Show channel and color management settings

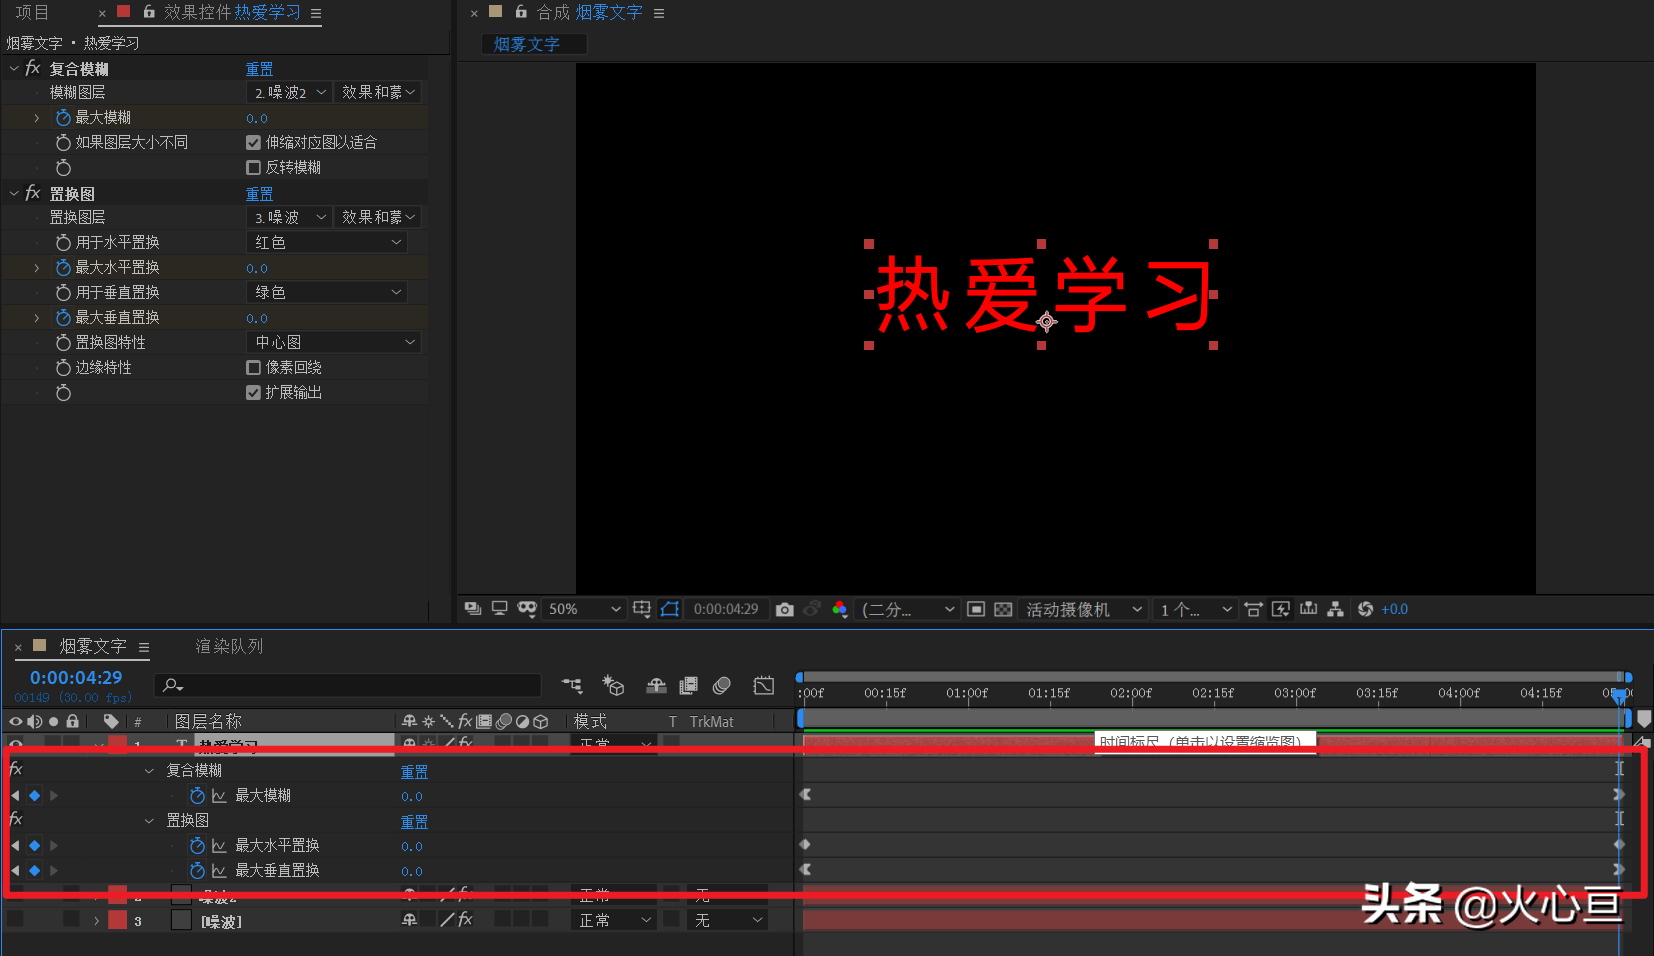[839, 609]
